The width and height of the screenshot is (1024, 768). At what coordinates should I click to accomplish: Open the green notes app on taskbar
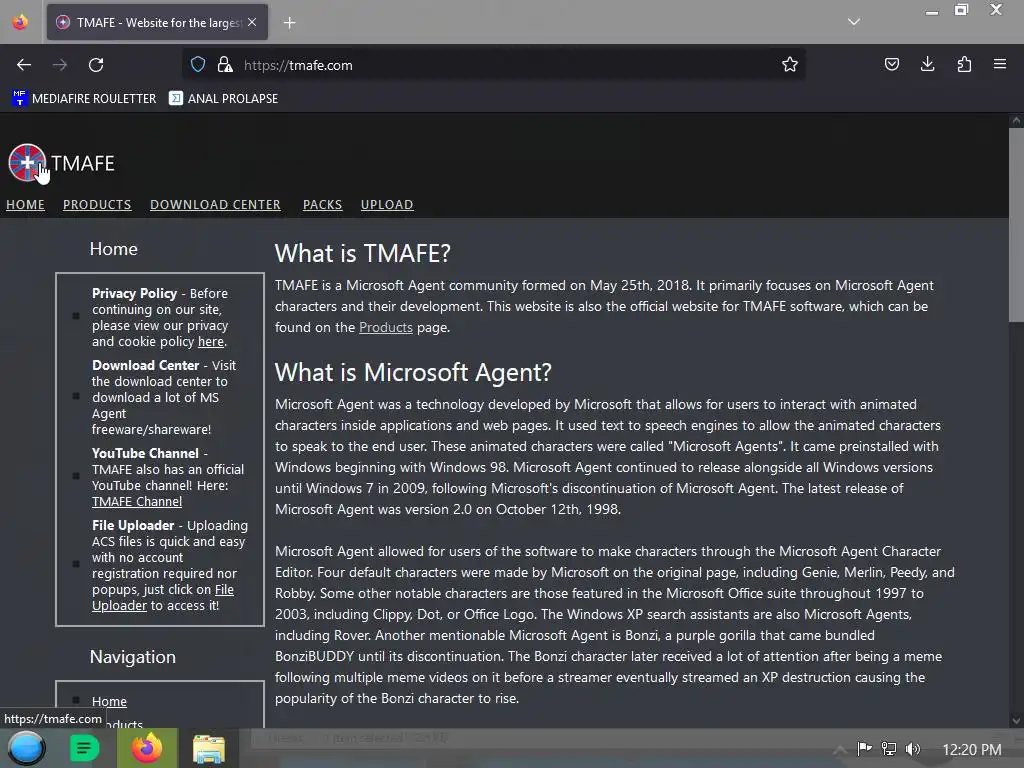click(84, 748)
